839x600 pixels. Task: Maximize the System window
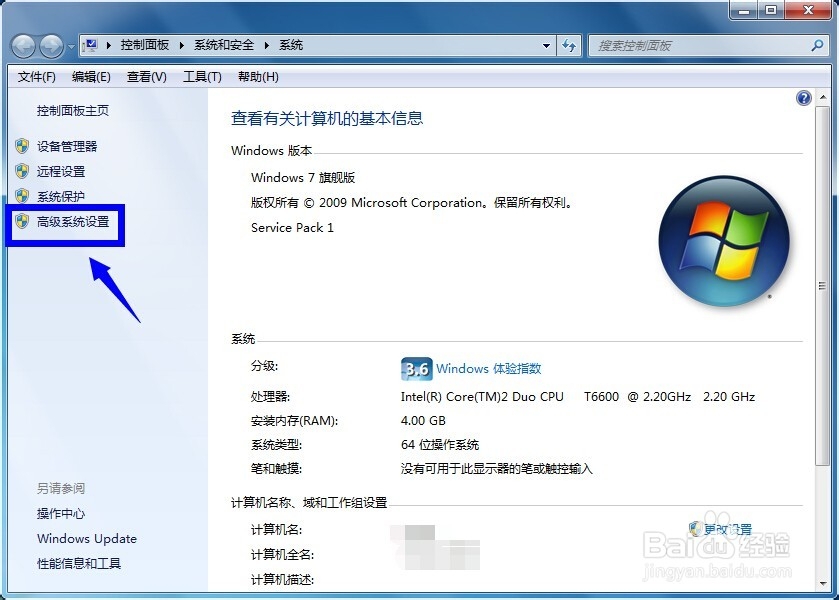click(771, 10)
